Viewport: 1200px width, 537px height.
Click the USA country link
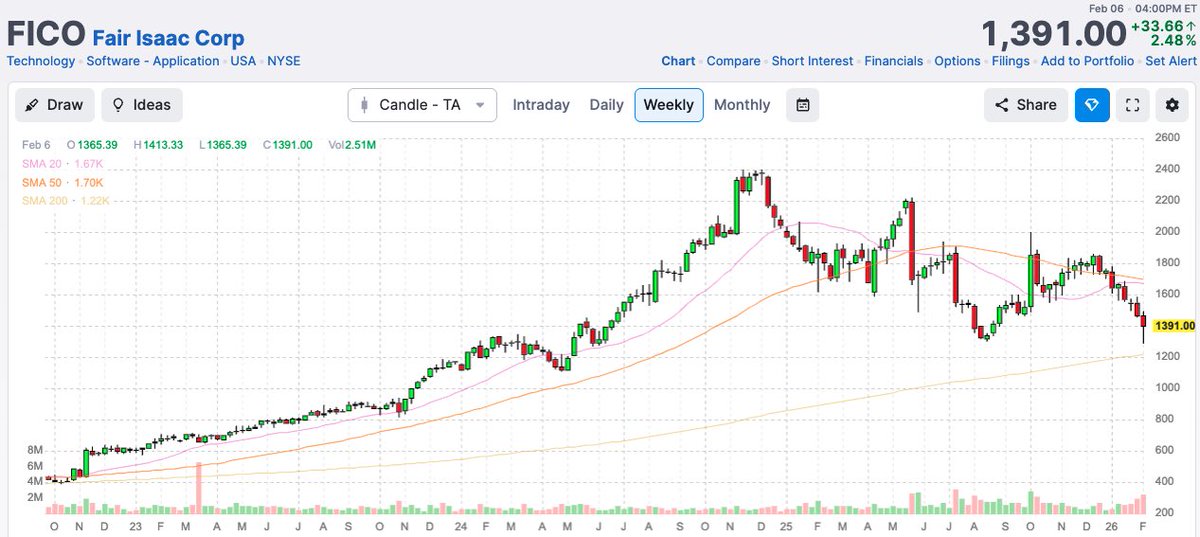tap(243, 61)
